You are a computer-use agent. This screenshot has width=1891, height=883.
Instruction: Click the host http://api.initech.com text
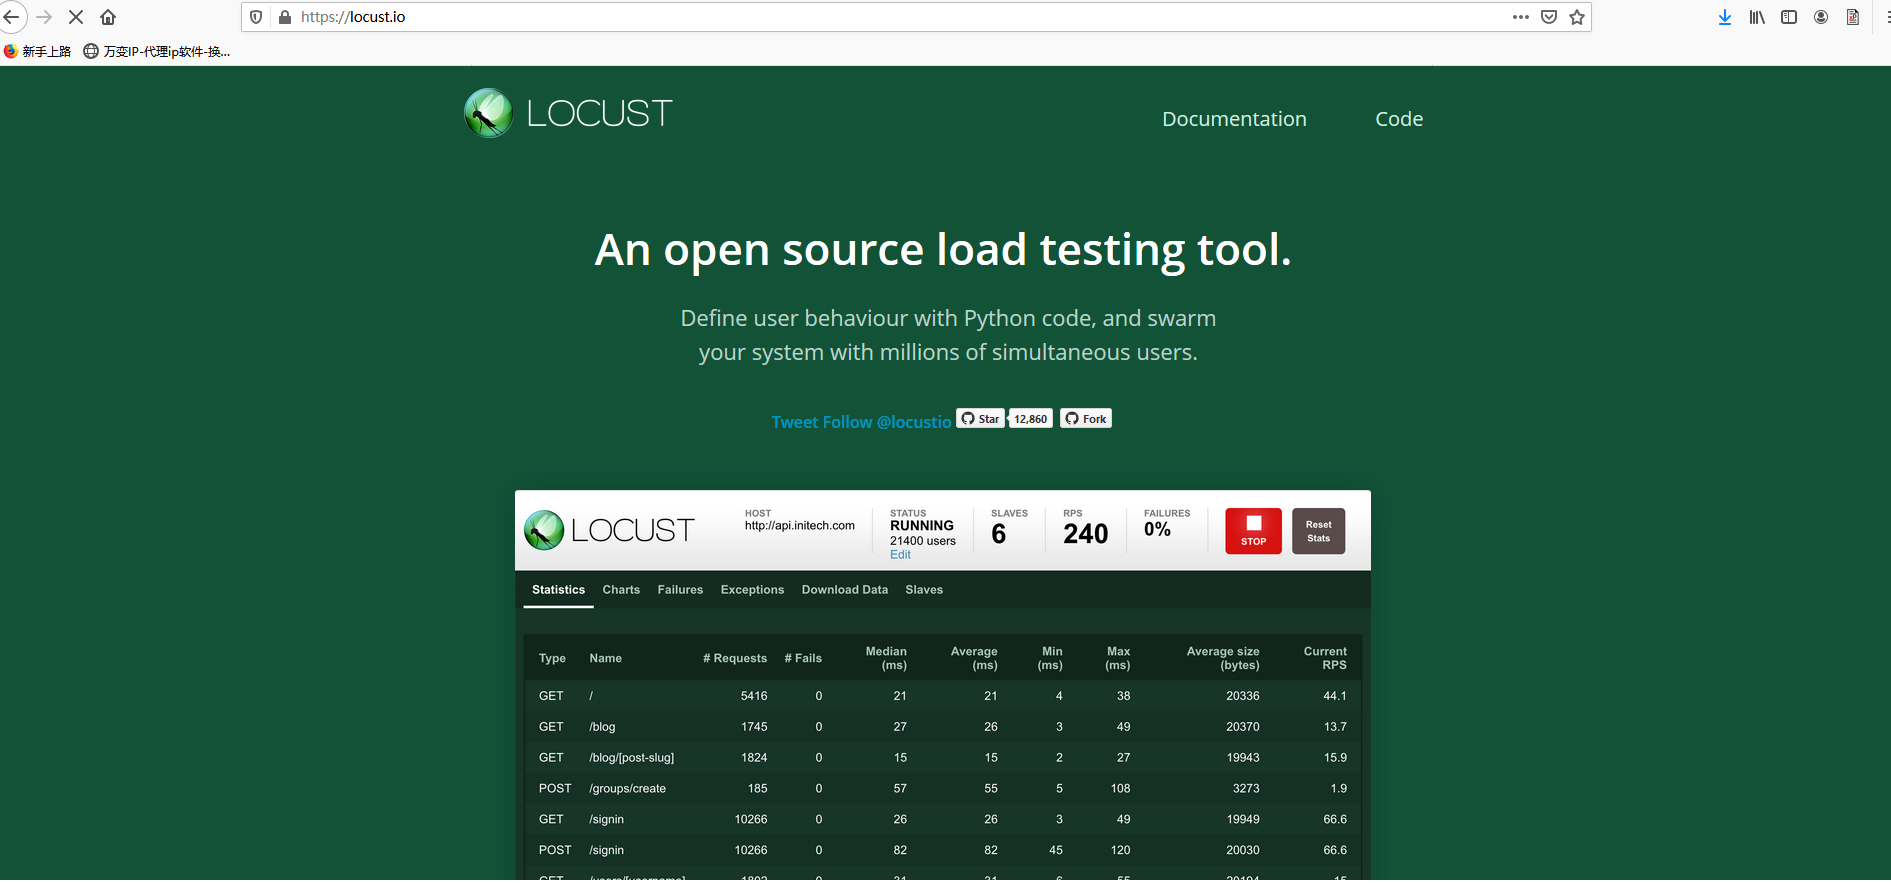(x=799, y=526)
